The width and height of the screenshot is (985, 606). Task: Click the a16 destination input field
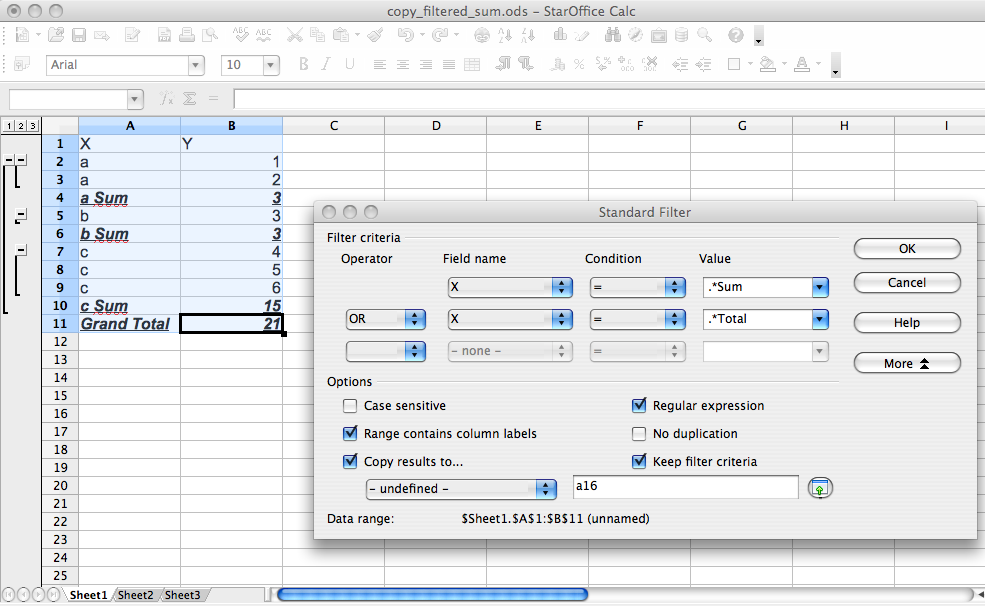tap(685, 488)
